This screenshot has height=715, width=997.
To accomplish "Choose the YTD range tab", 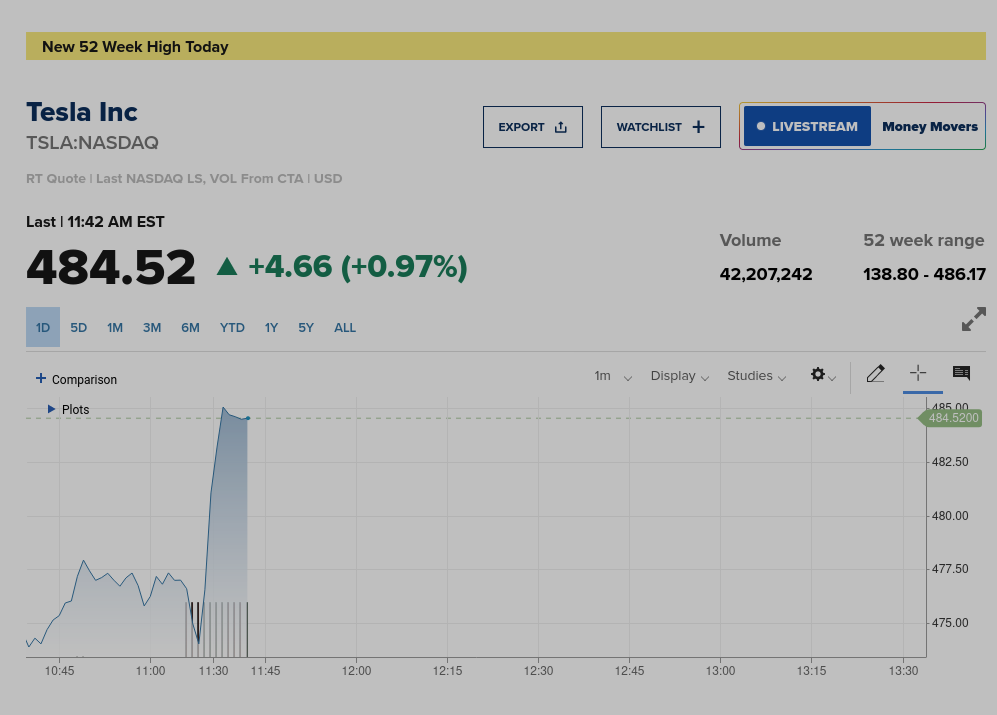I will tap(232, 328).
